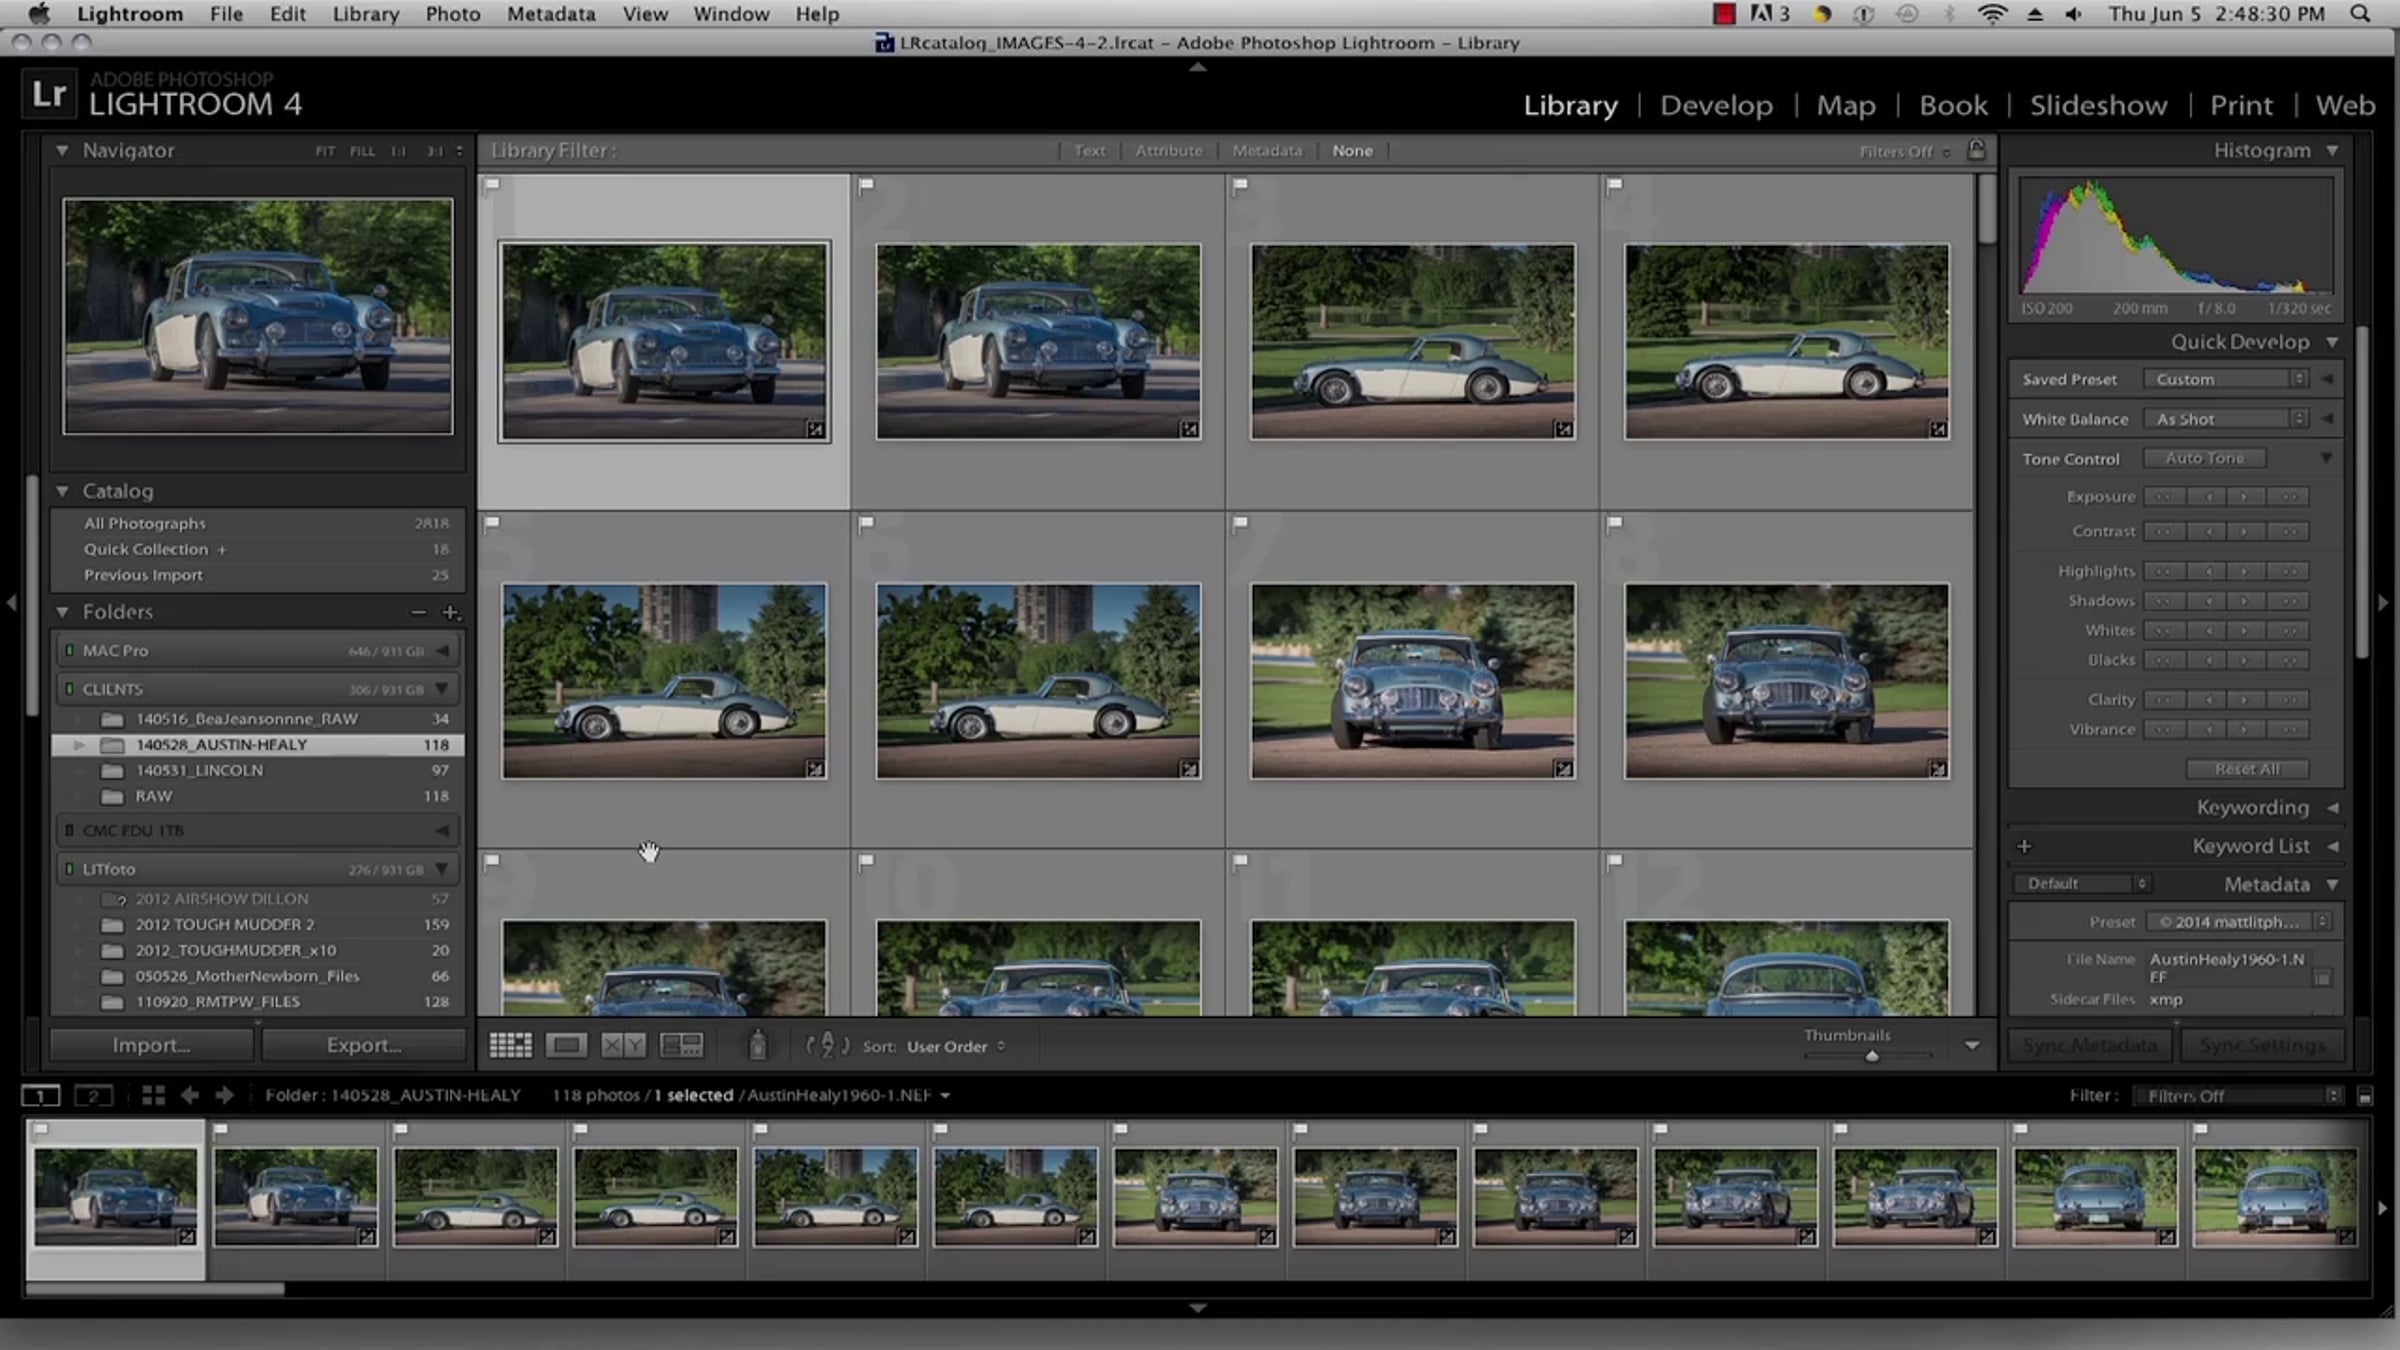Toggle flag on second filmstrip thumbnail

221,1130
